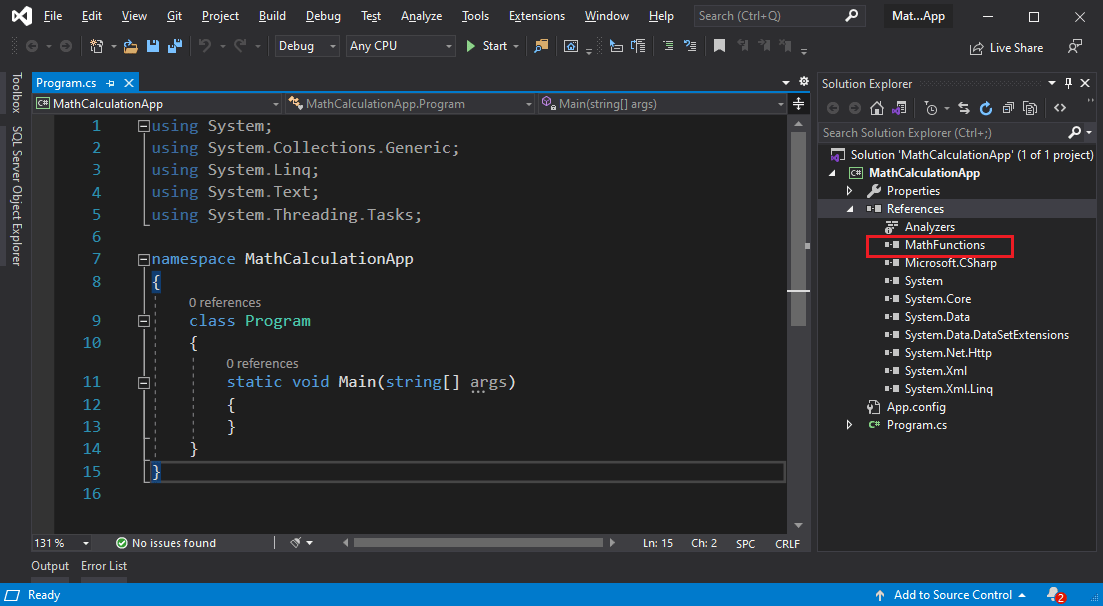
Task: Switch to the Error List tab
Action: [x=103, y=565]
